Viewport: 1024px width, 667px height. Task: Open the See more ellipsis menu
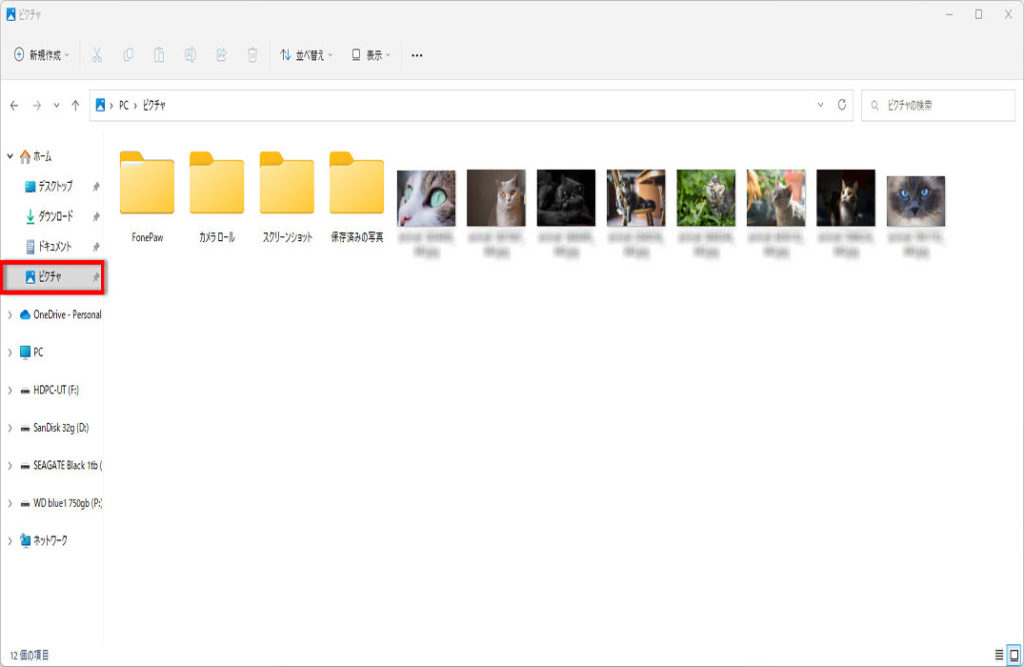pyautogui.click(x=417, y=55)
